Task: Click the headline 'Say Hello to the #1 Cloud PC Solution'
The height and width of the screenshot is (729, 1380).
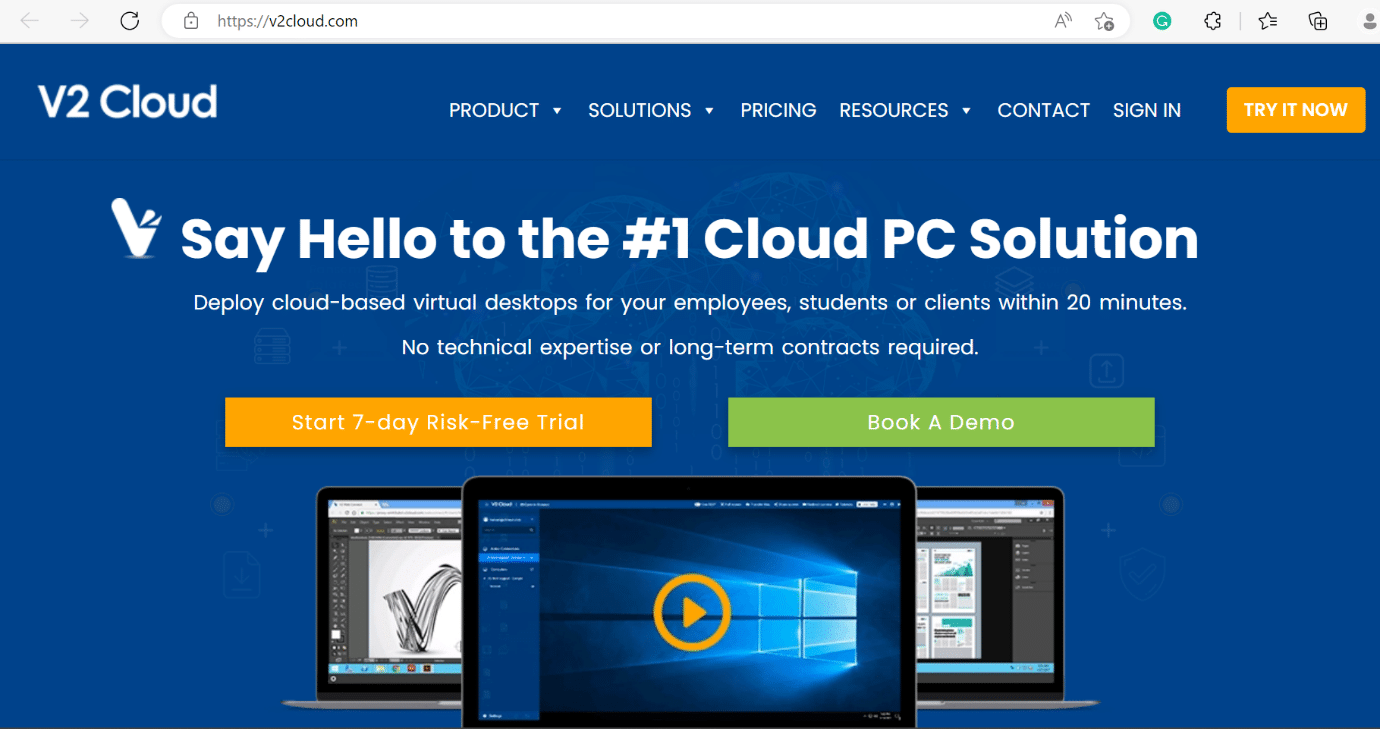Action: (689, 239)
